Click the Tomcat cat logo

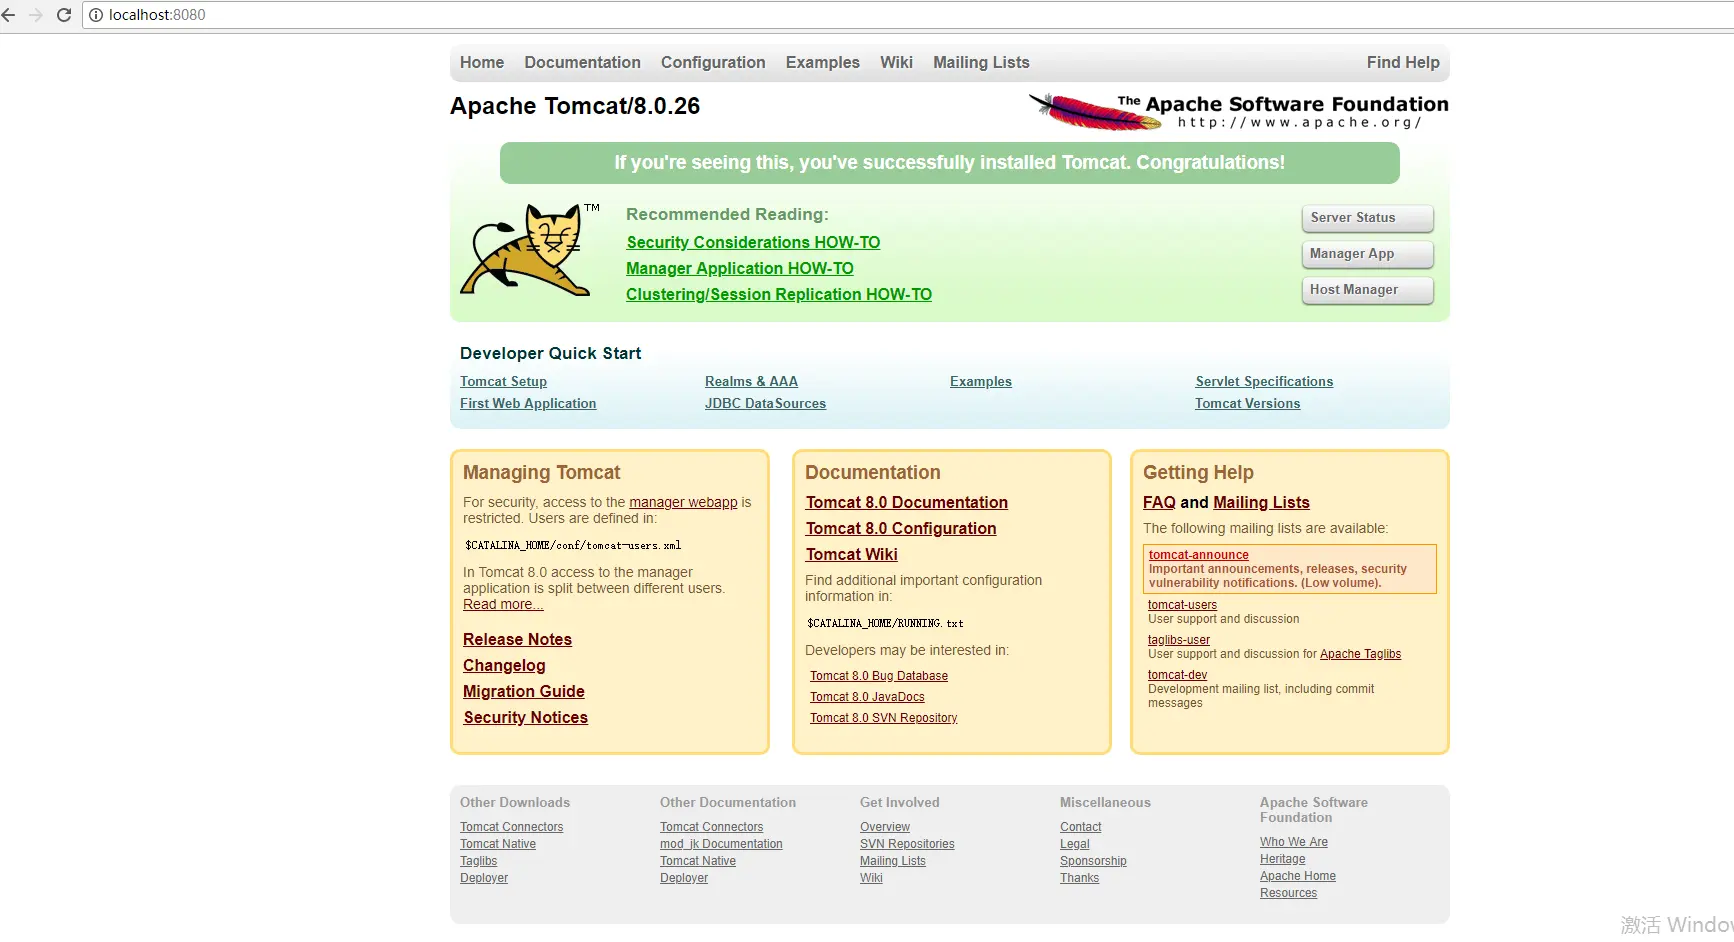[530, 250]
